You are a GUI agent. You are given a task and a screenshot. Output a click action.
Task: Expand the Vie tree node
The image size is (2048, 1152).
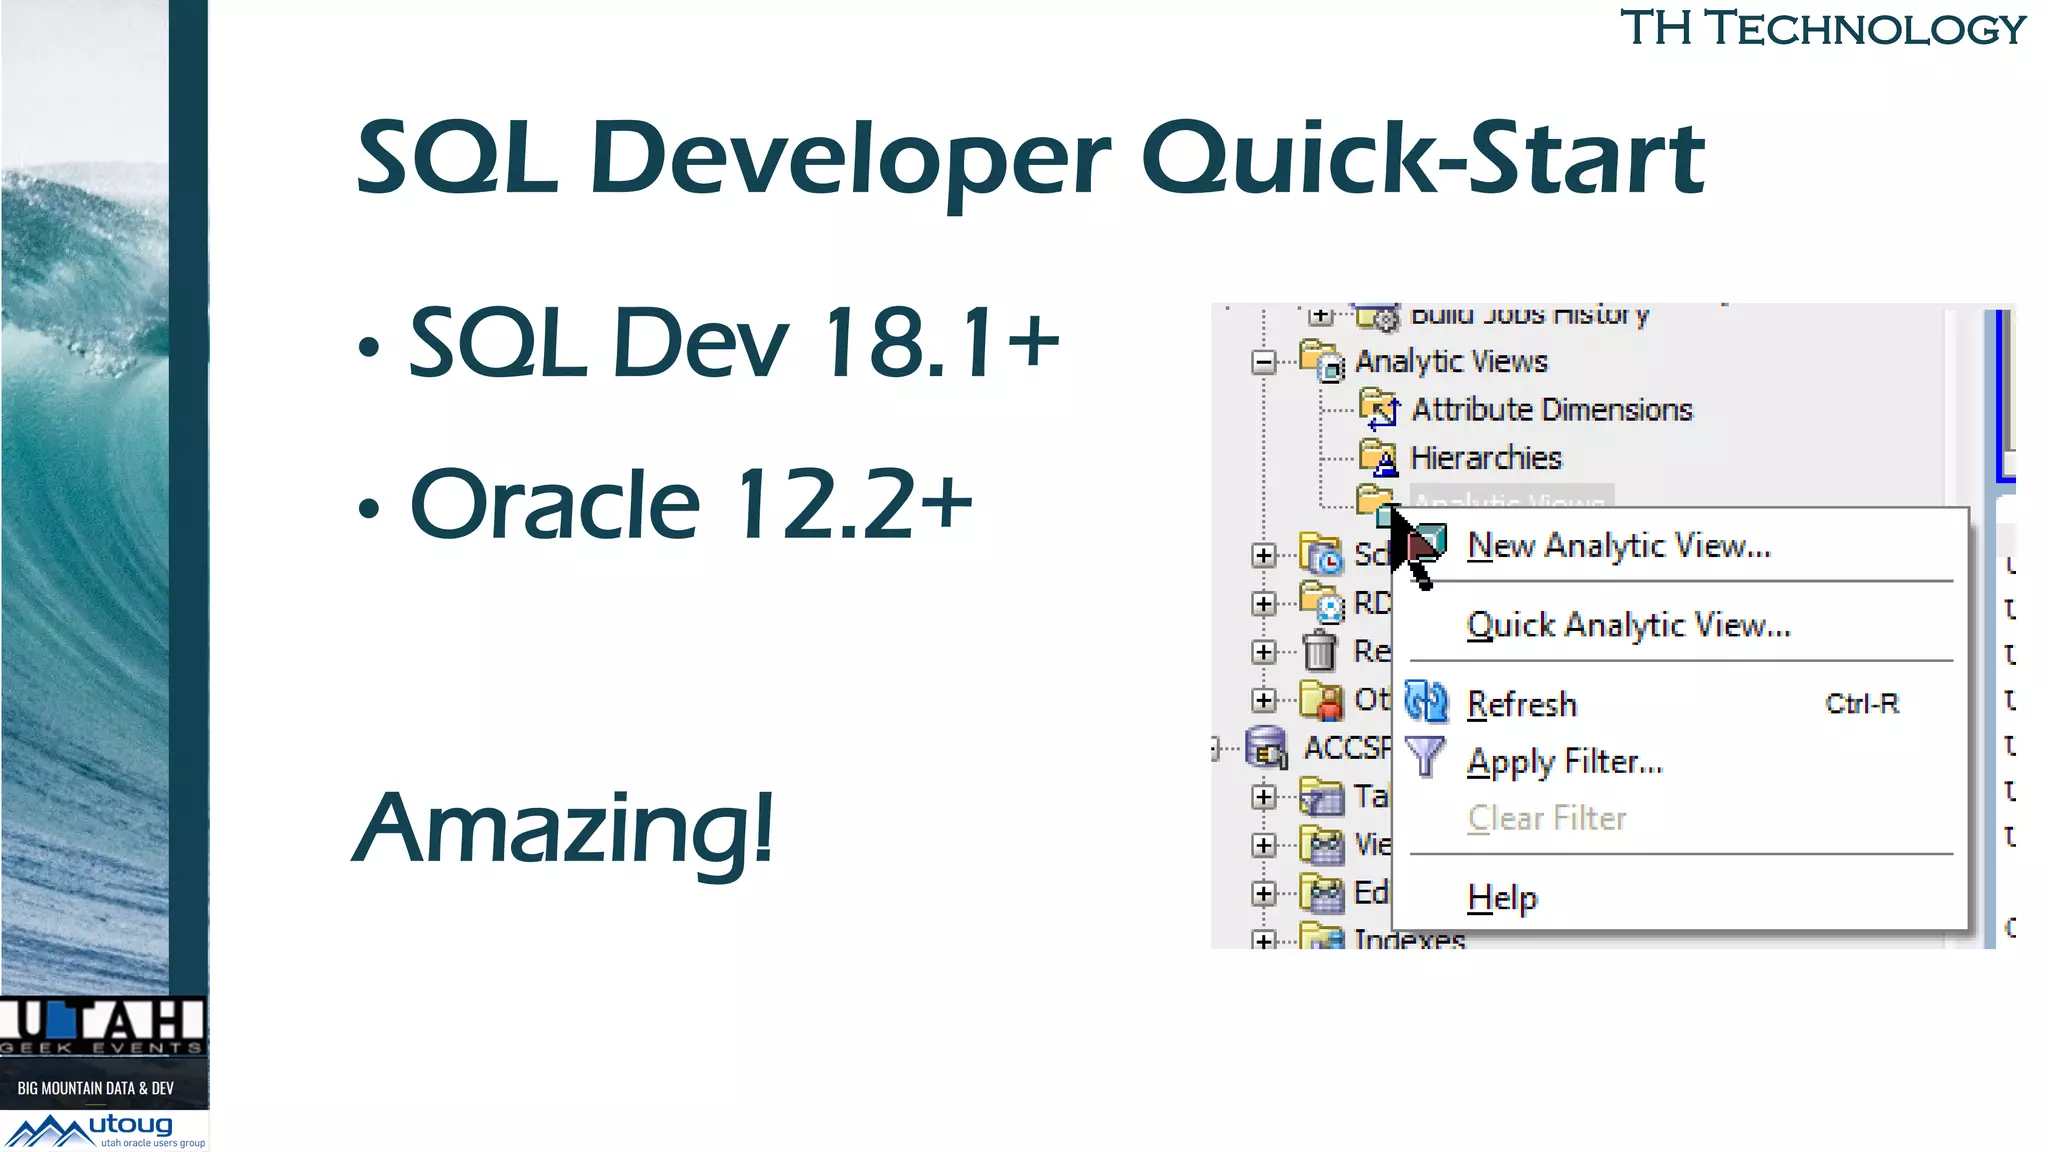(x=1264, y=845)
